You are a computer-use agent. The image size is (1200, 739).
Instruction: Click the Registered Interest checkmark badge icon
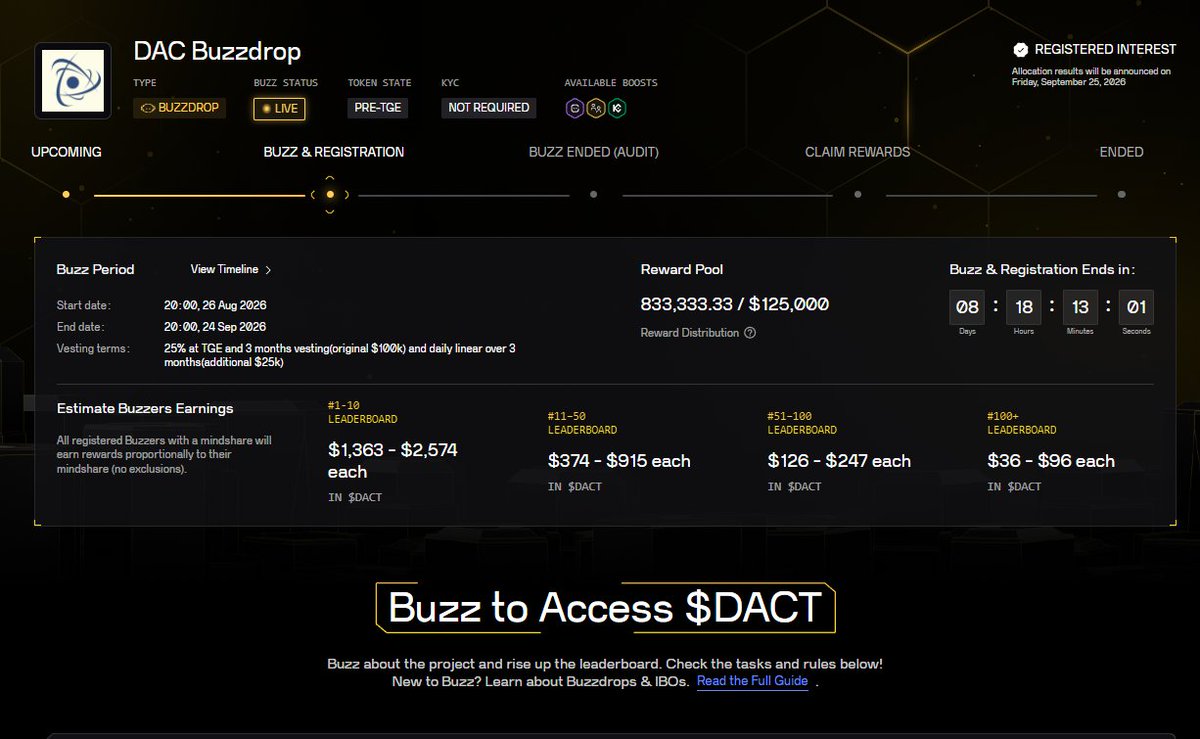pos(1020,49)
